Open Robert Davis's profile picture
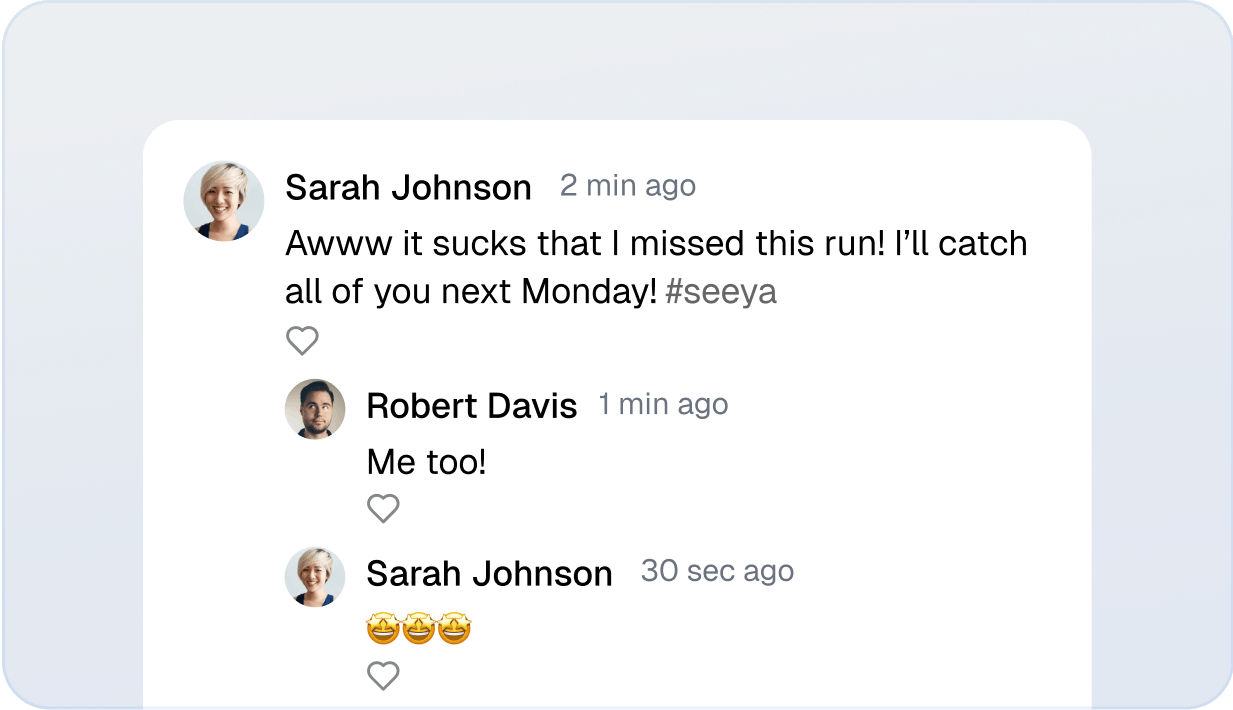The image size is (1233, 710). coord(315,409)
